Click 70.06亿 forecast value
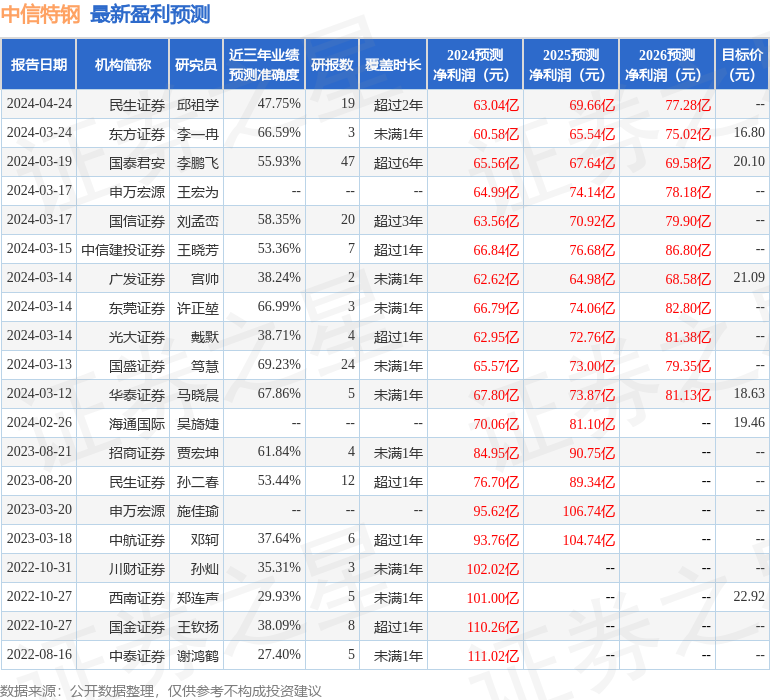Screen dimensions: 770x700 point(495,423)
